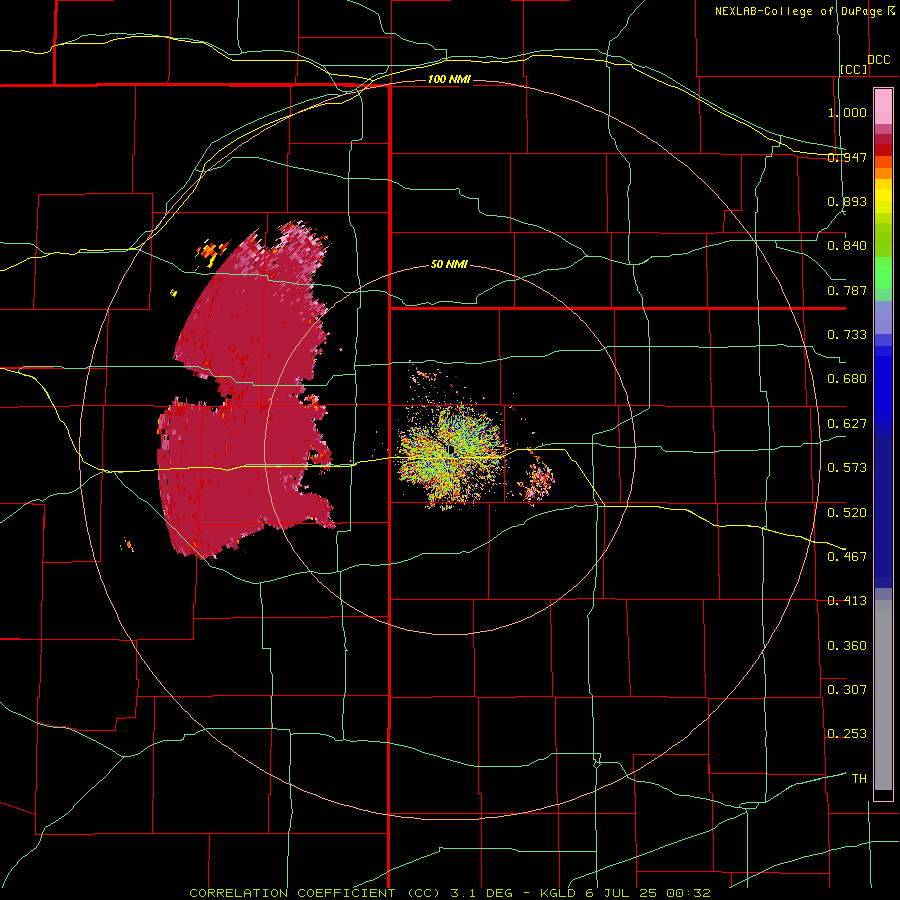Click the 0.627 scale value

847,424
